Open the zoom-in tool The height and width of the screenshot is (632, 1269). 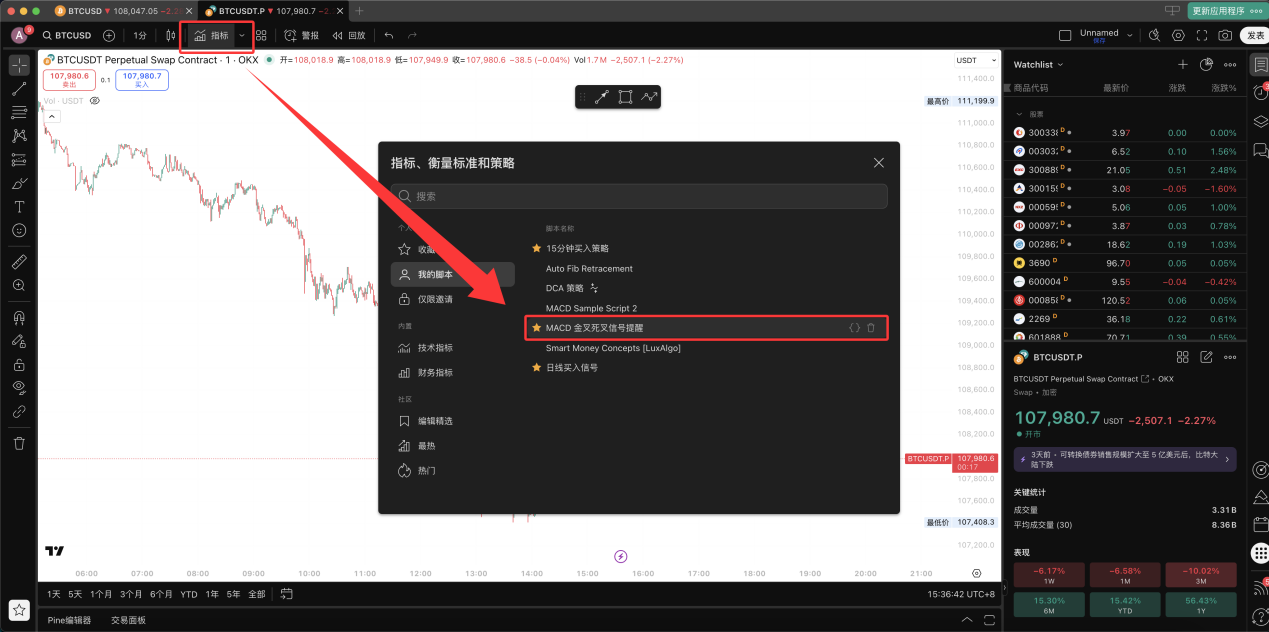(18, 284)
